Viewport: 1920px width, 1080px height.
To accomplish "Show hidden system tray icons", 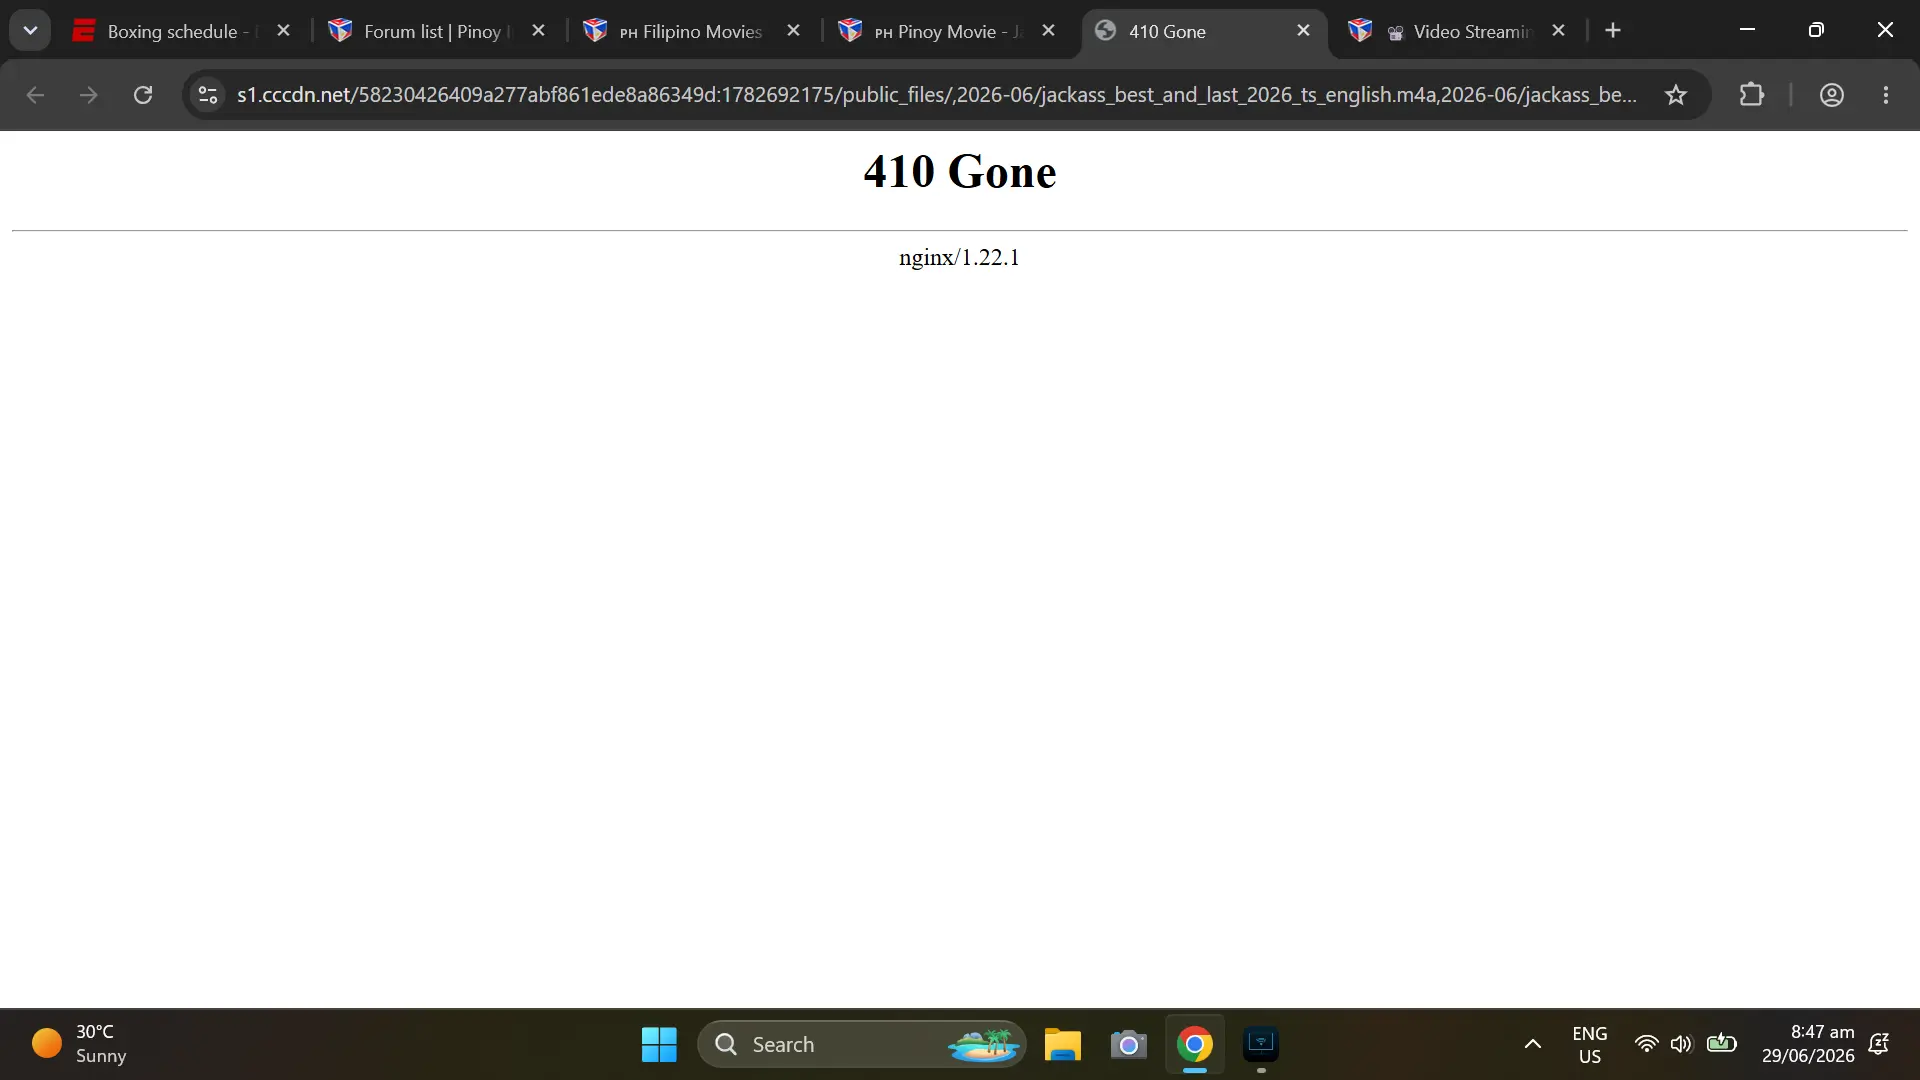I will coord(1532,1045).
